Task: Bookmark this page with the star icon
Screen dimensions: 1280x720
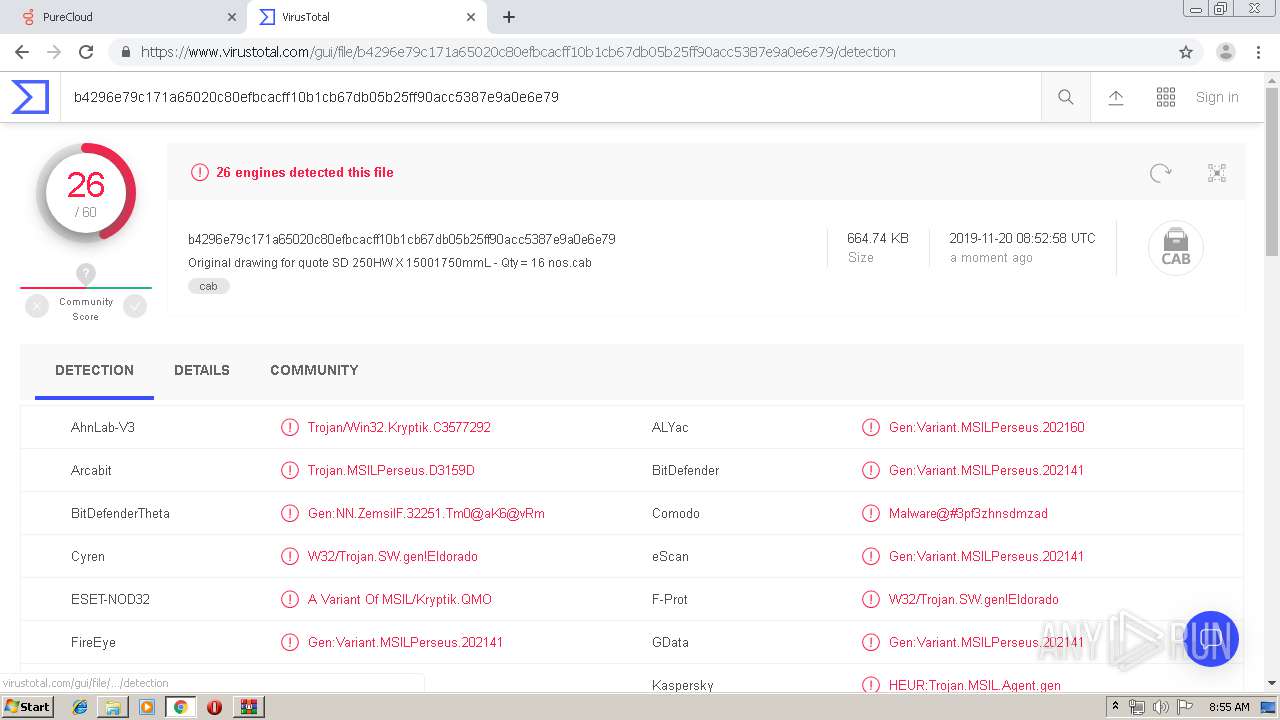Action: [x=1186, y=52]
